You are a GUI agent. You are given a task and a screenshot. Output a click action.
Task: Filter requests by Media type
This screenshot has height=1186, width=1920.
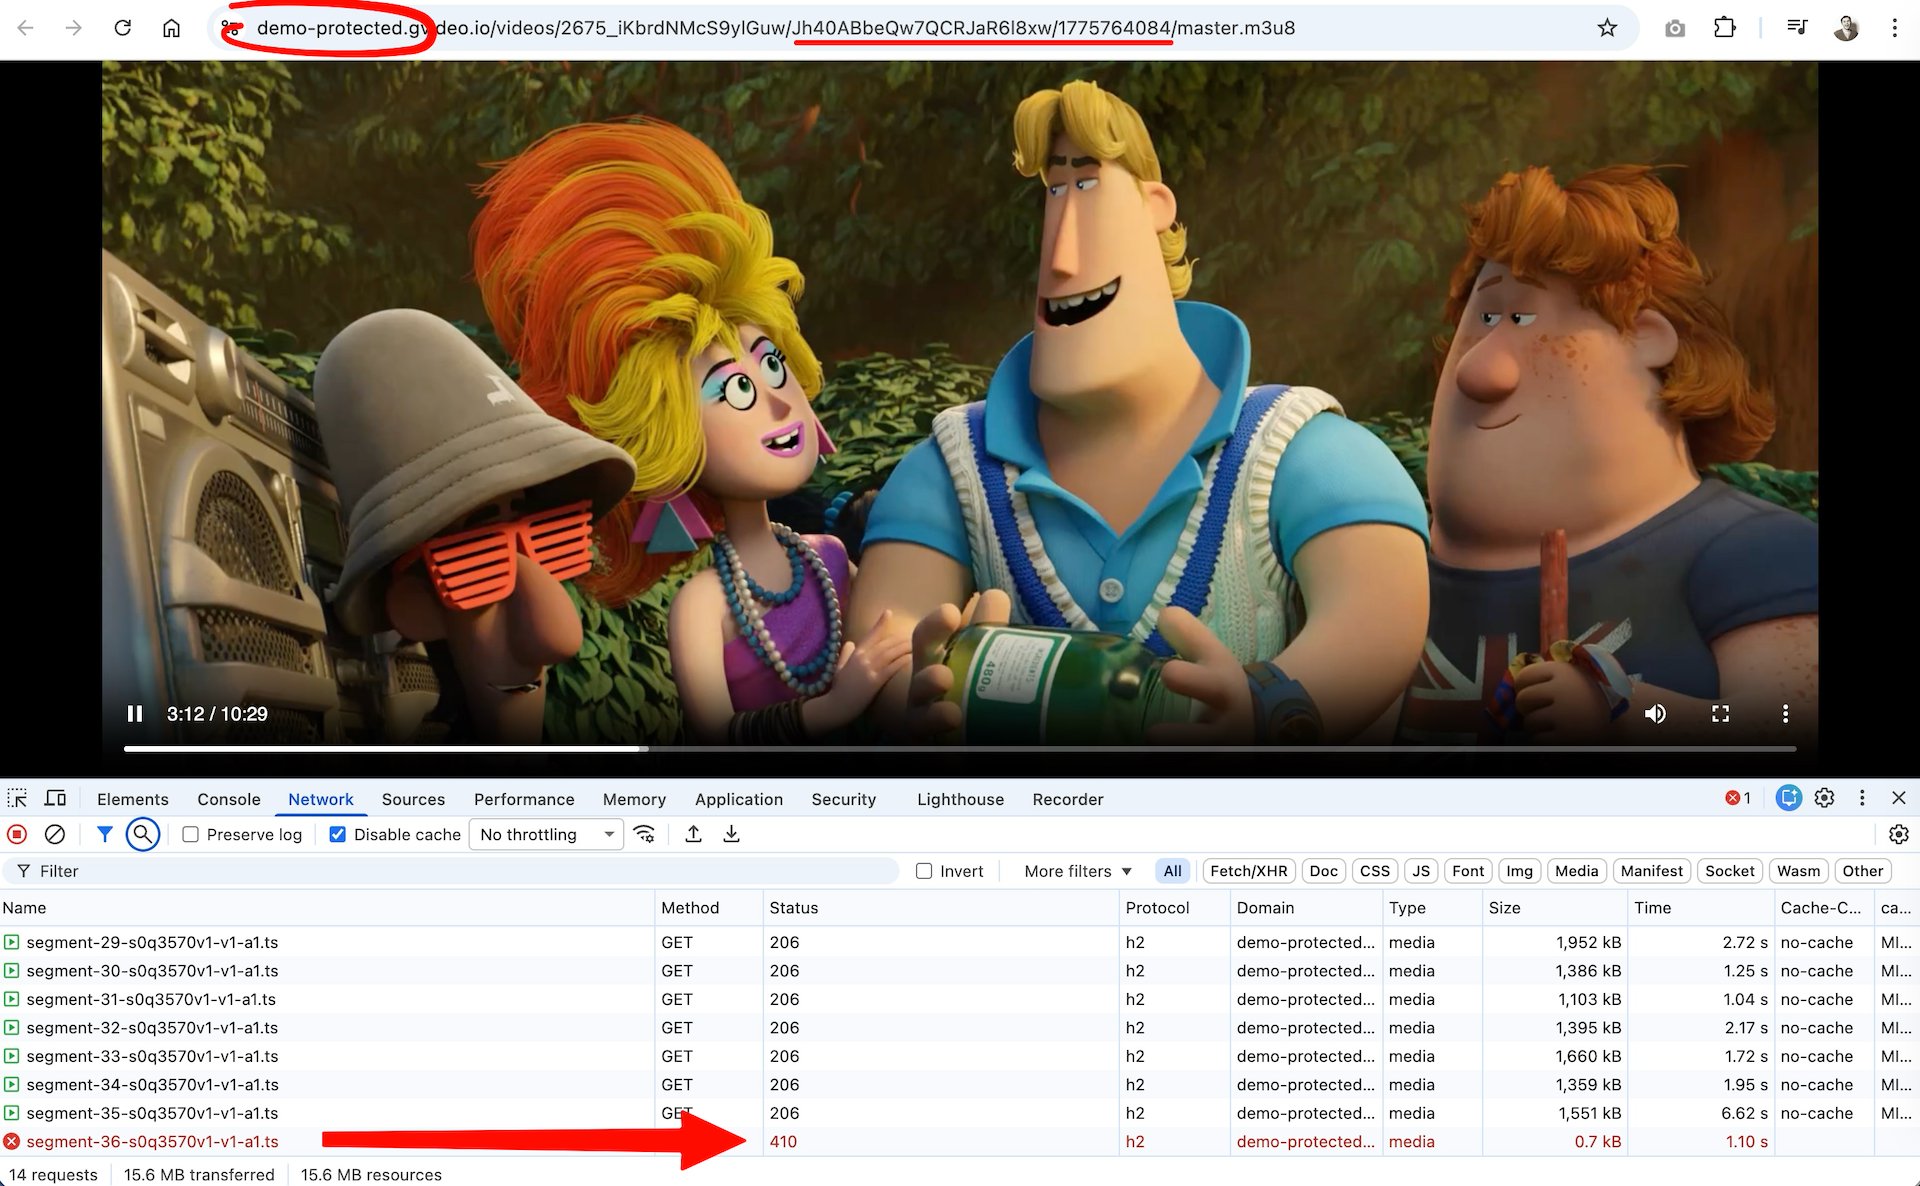(x=1577, y=871)
